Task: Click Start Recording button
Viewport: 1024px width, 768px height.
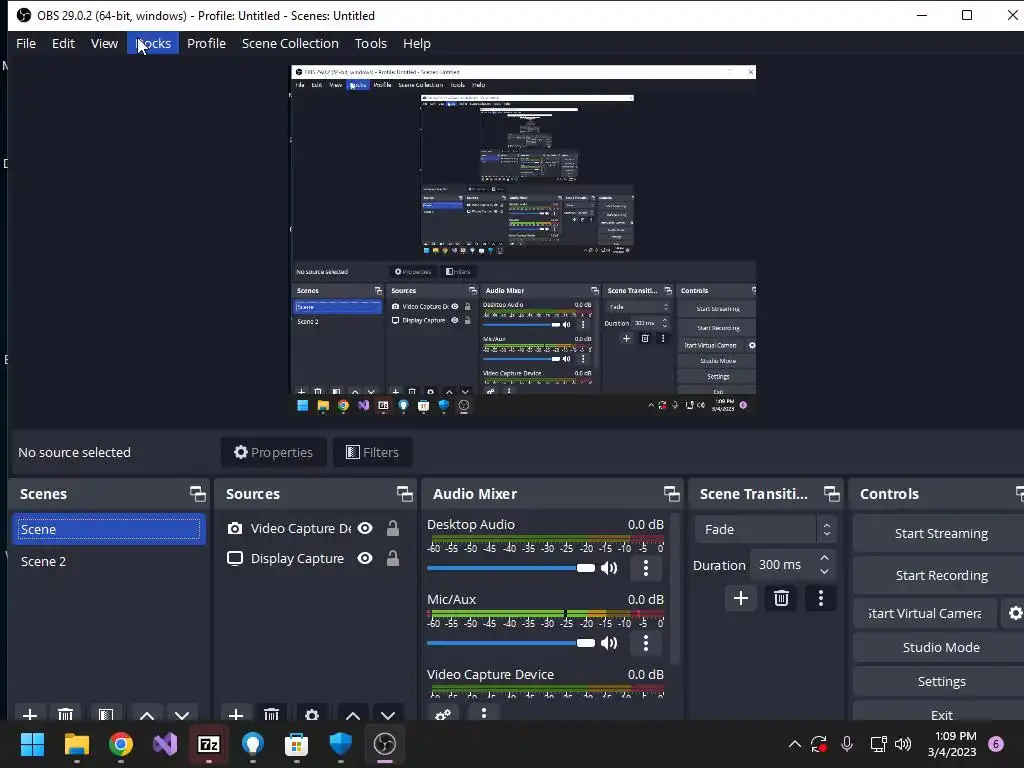Action: pyautogui.click(x=940, y=575)
